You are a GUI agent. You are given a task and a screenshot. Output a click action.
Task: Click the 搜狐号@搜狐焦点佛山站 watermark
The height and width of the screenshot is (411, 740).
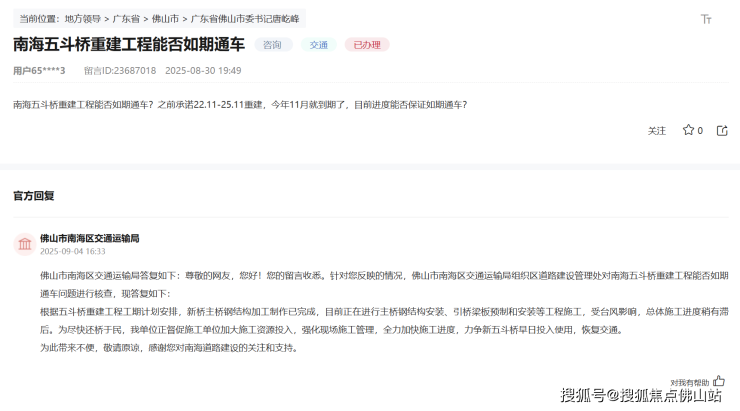click(x=640, y=395)
